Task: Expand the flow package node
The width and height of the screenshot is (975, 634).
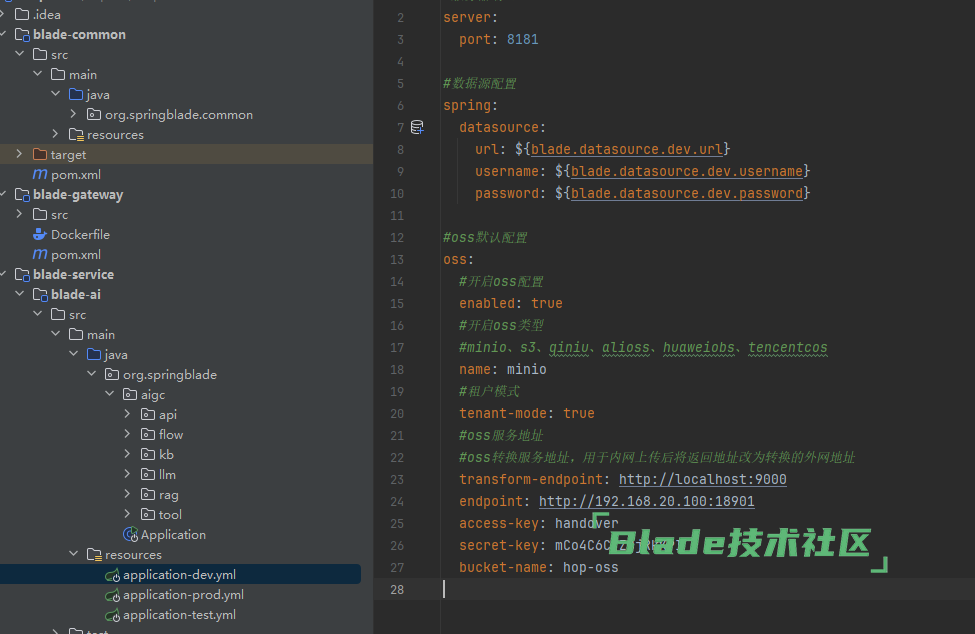Action: [x=127, y=433]
